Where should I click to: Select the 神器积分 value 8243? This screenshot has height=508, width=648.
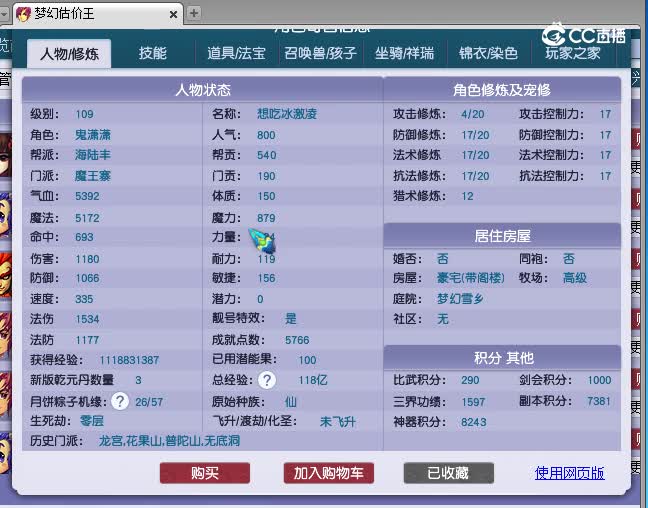[474, 422]
